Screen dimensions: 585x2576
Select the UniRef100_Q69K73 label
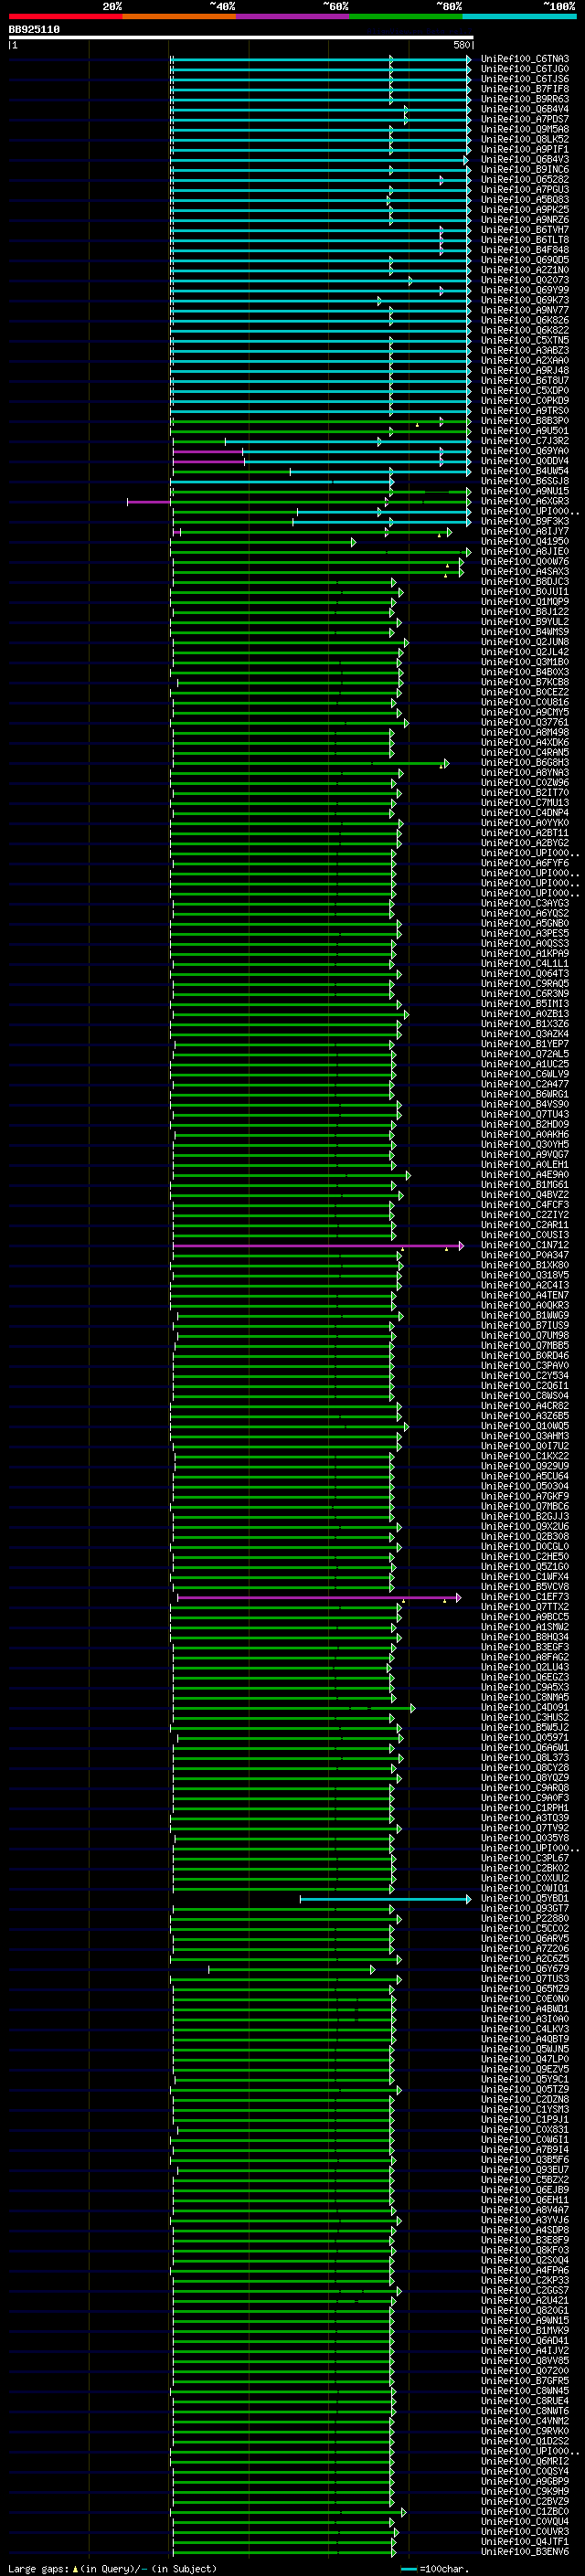(x=525, y=300)
